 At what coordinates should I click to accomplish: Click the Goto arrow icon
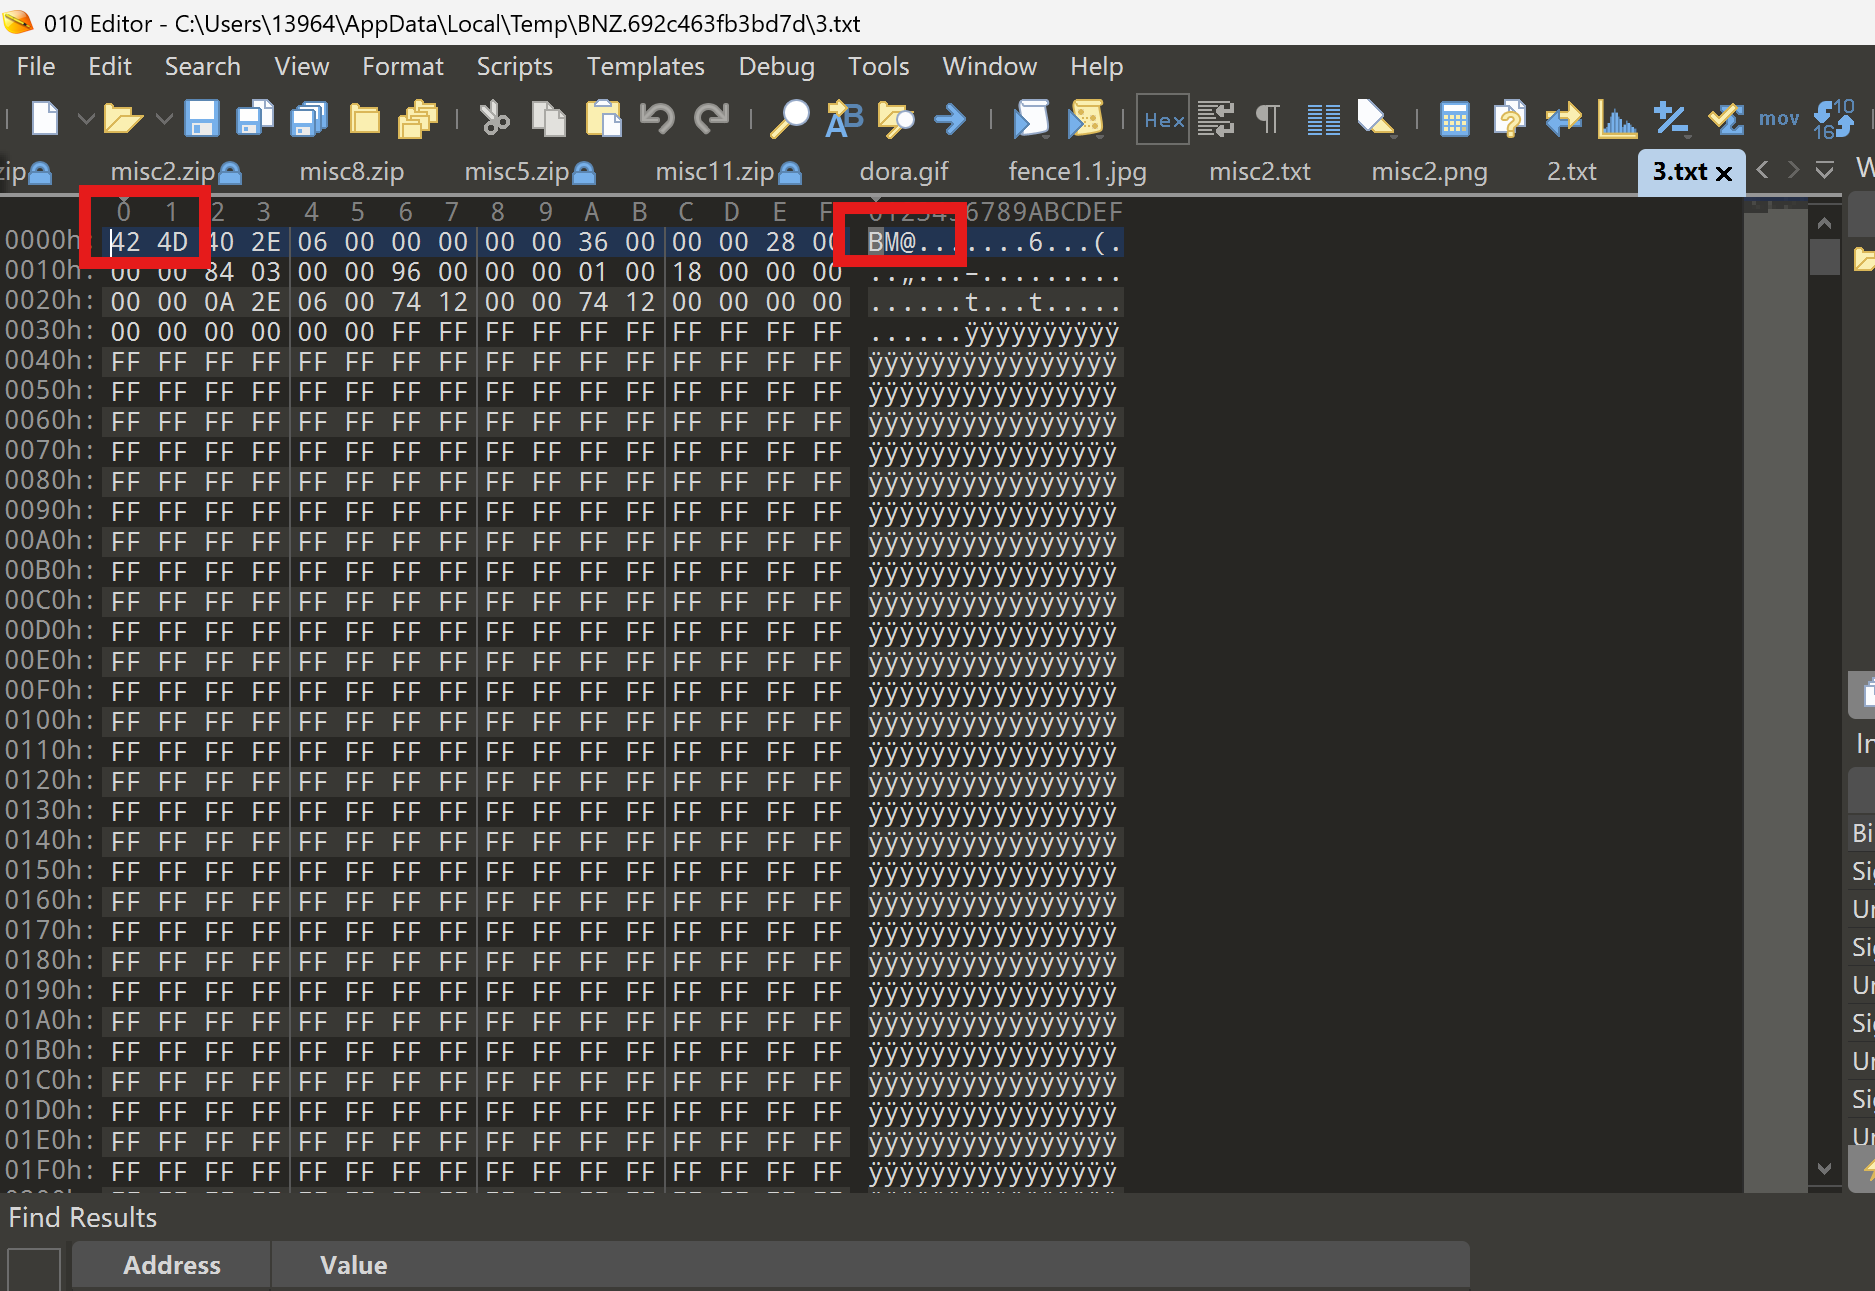tap(950, 119)
